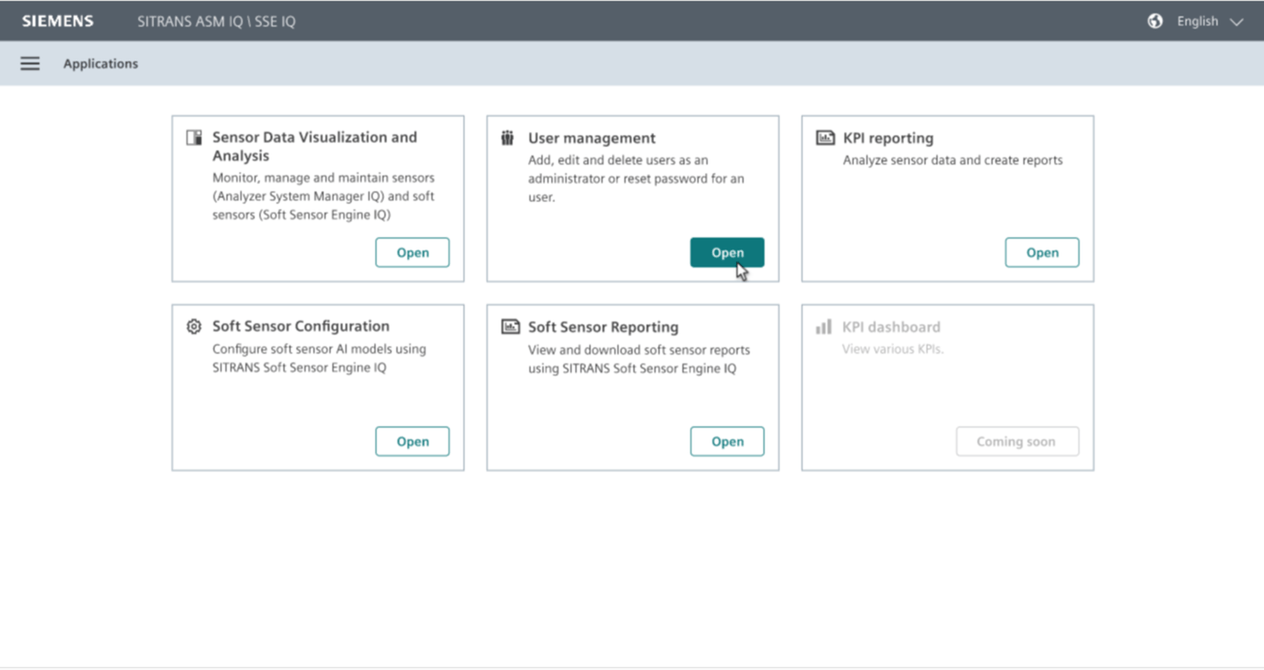The image size is (1264, 670).
Task: Click the Soft Sensor Configuration gear icon
Action: point(194,326)
